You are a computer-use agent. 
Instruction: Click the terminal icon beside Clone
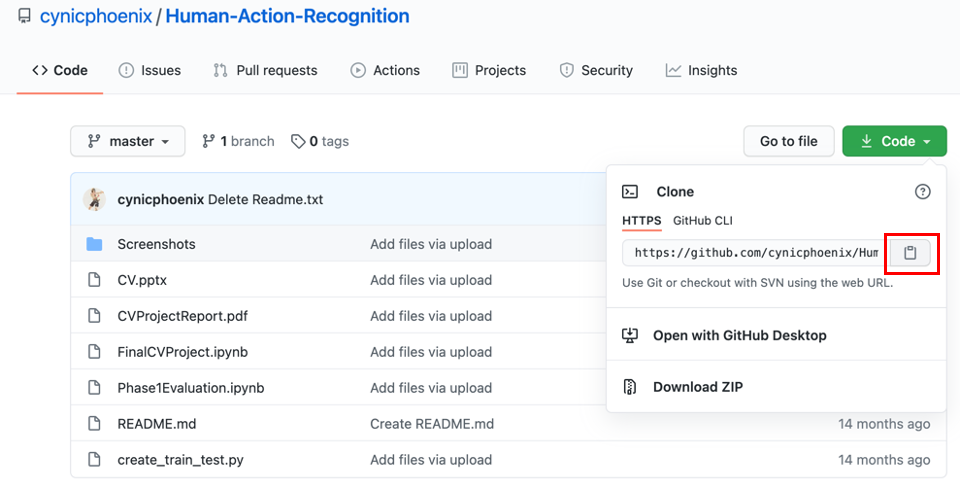point(630,192)
